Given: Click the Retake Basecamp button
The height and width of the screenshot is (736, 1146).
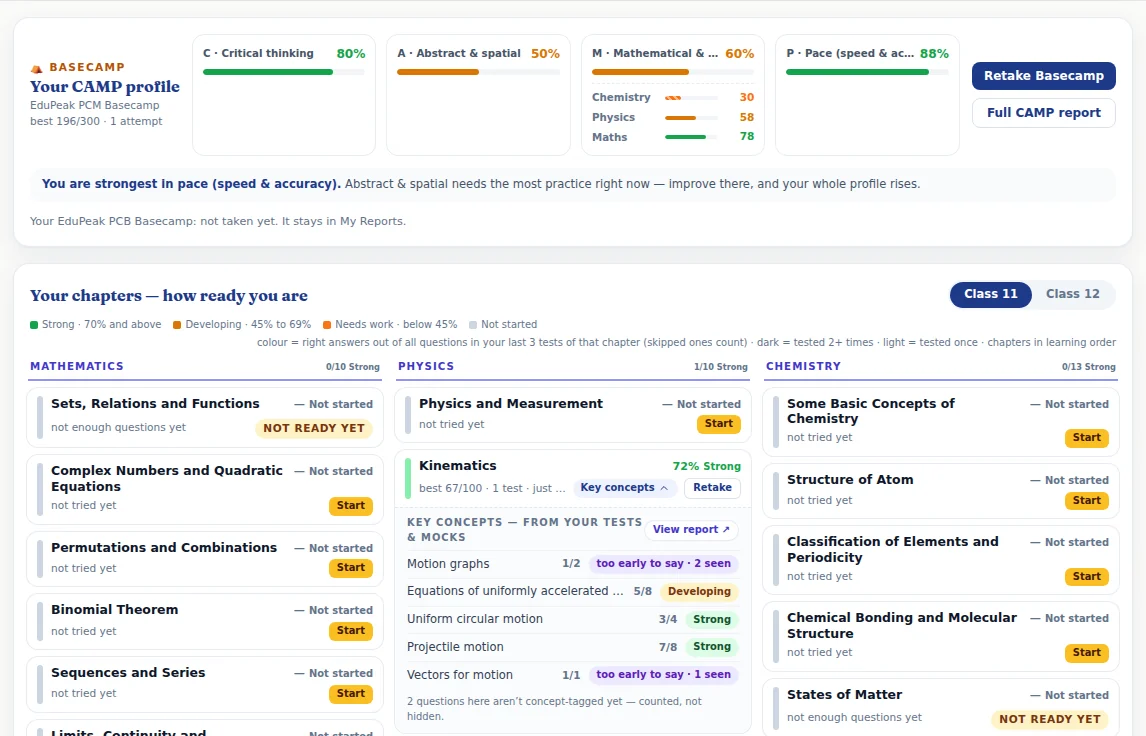Looking at the screenshot, I should click(x=1043, y=76).
